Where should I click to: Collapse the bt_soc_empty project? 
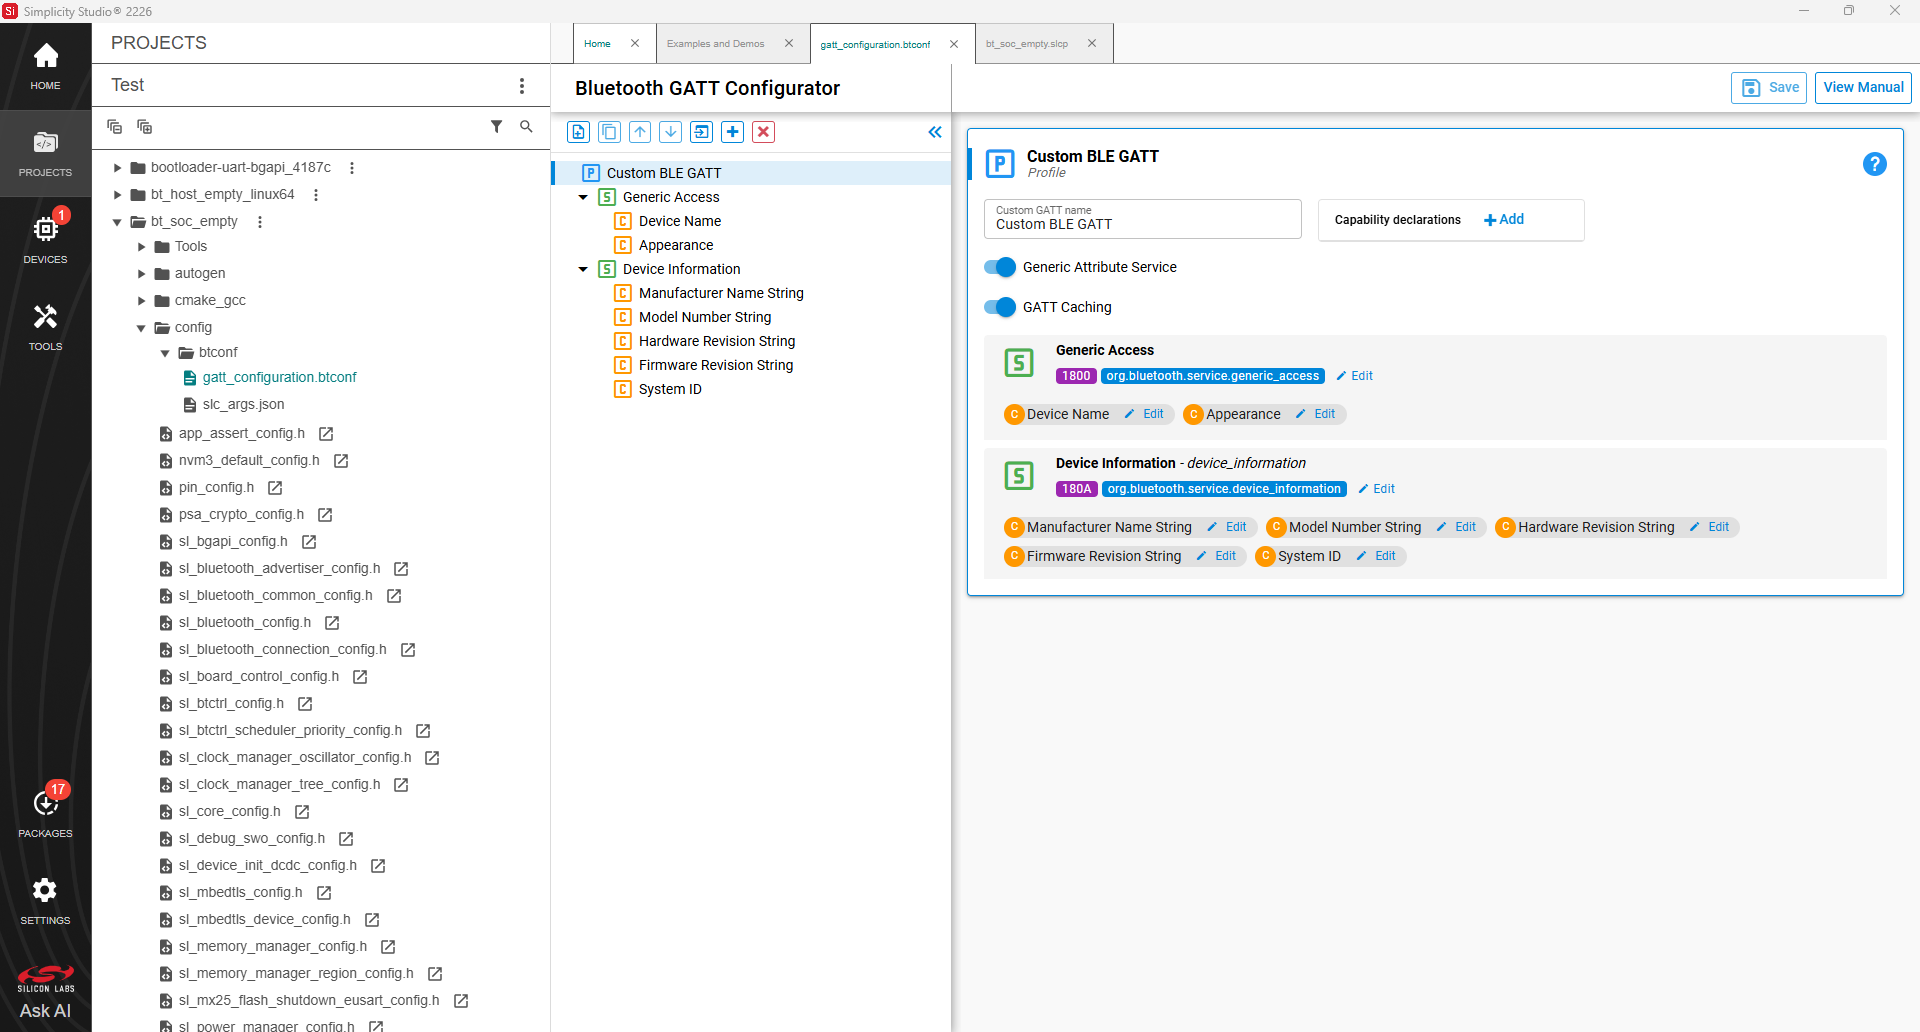coord(117,222)
